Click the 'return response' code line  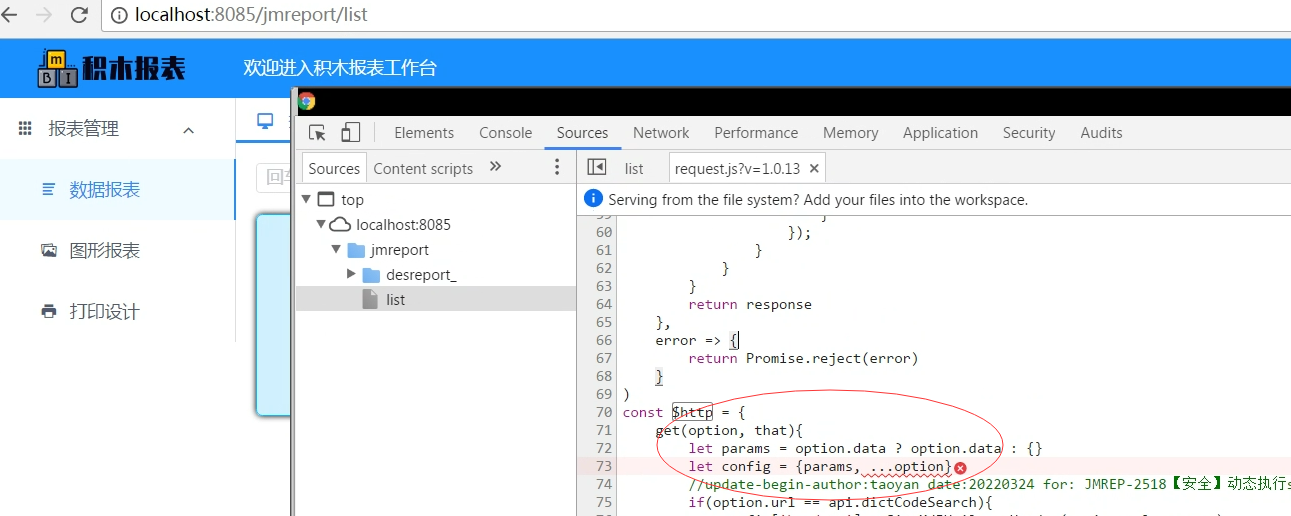click(750, 304)
